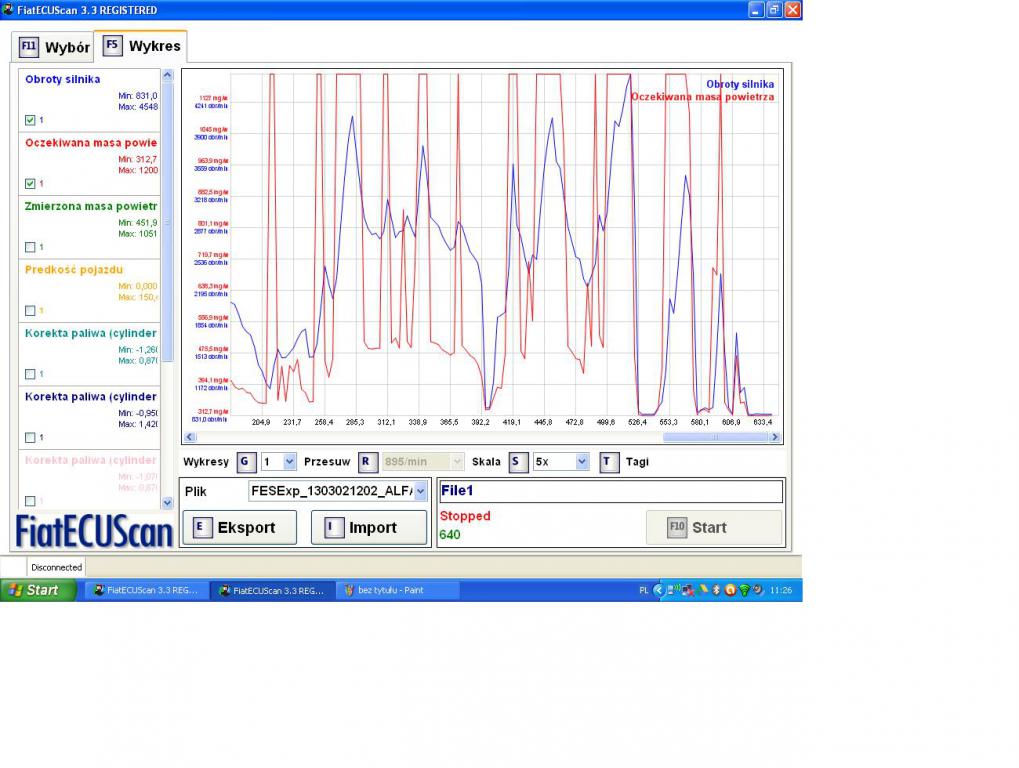1019x768 pixels.
Task: Uncheck the Obroty silnika checkbox
Action: 30,120
